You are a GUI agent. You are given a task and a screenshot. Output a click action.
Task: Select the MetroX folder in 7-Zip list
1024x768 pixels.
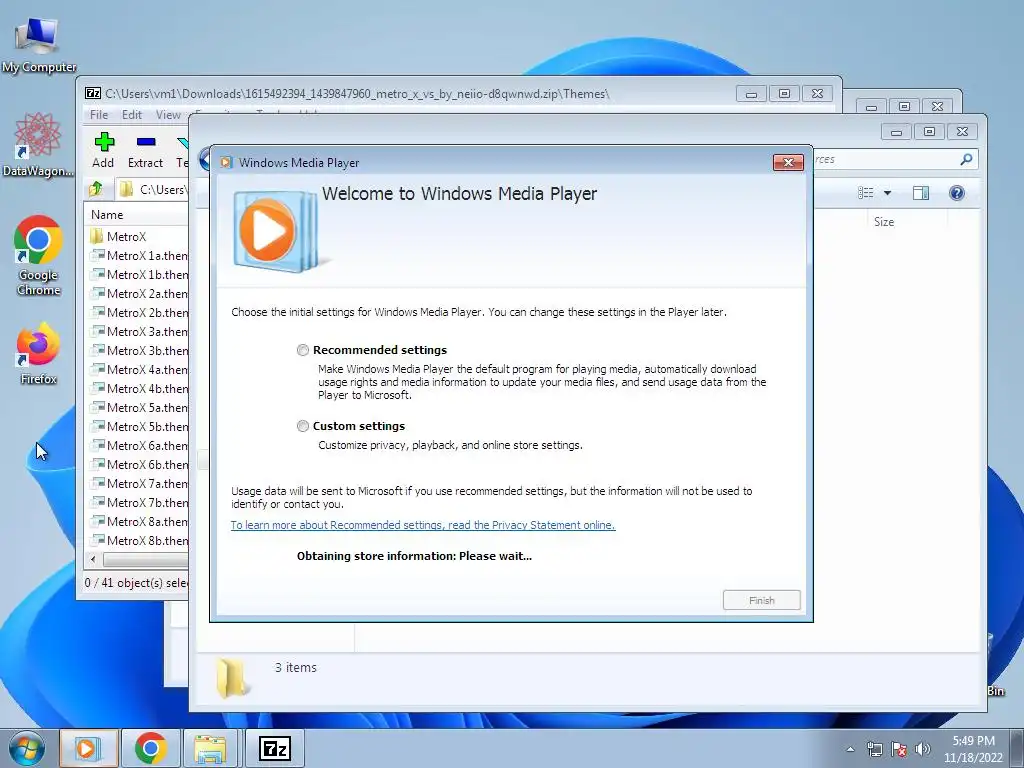tap(126, 236)
